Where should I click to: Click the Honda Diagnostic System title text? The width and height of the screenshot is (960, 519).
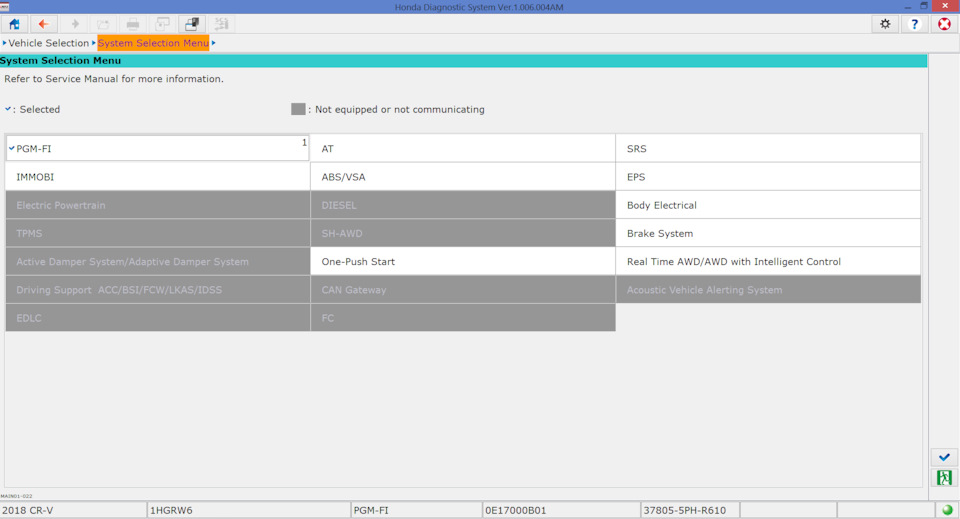[479, 7]
